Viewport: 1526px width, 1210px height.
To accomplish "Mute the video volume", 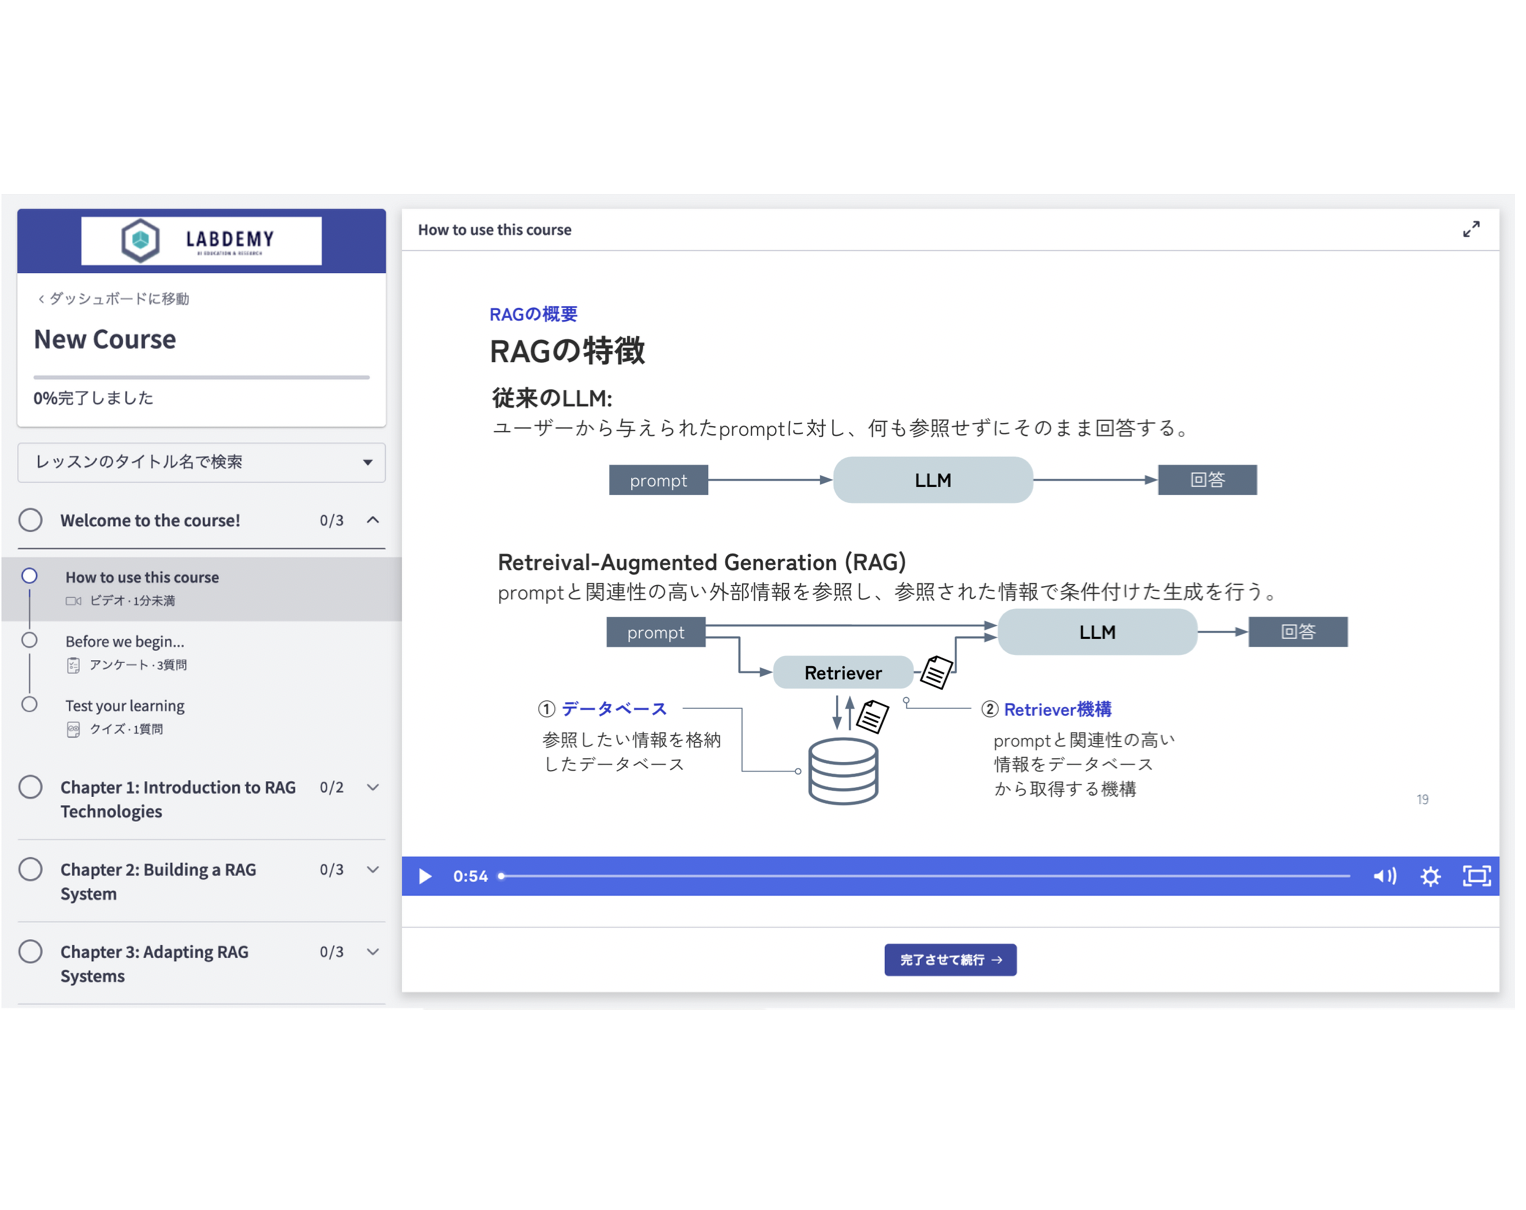I will (1384, 876).
